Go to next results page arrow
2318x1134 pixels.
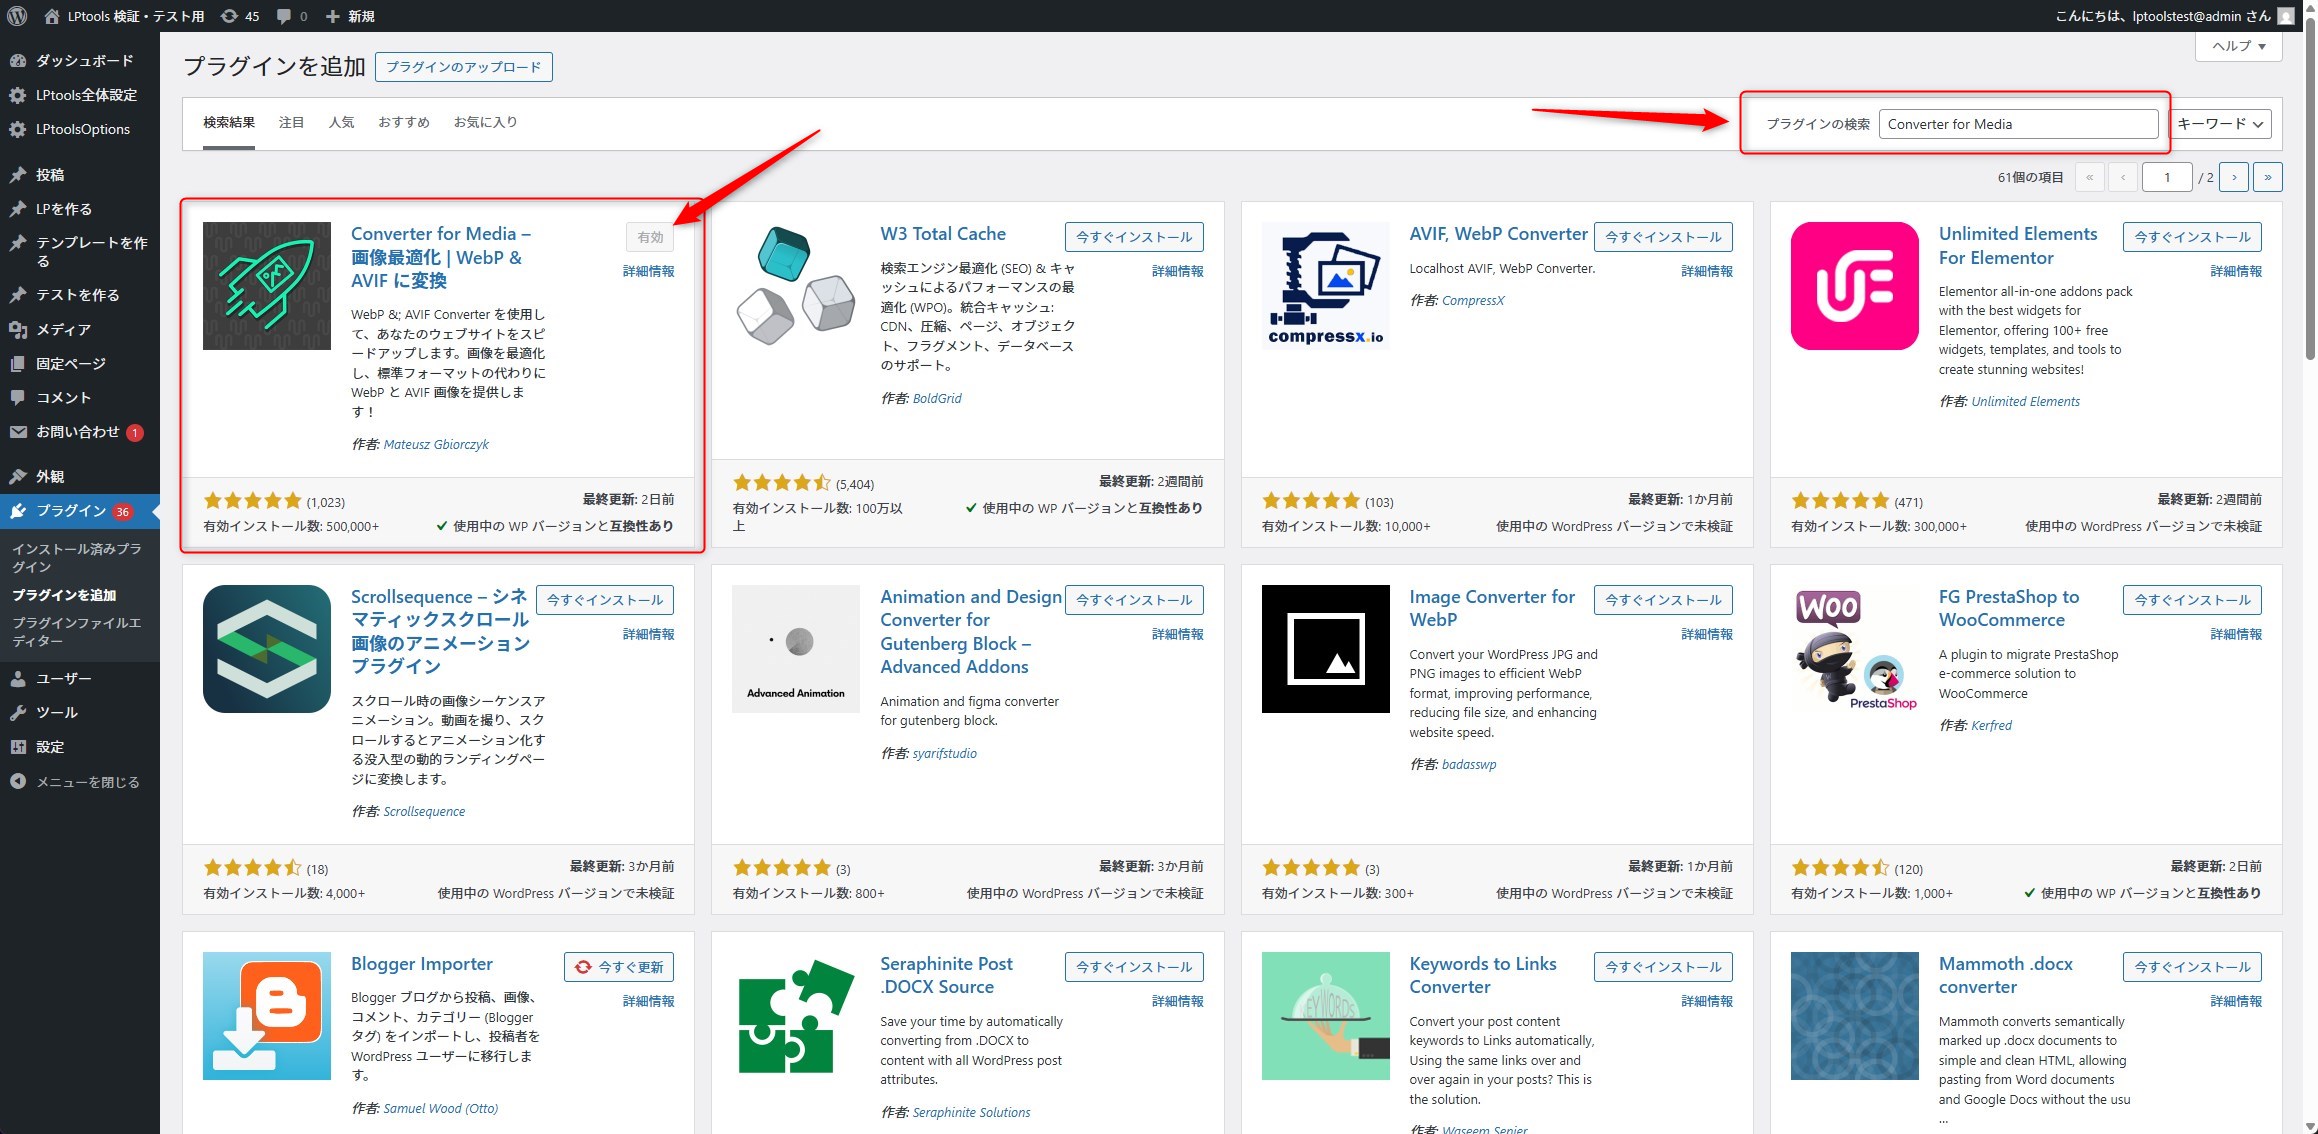[x=2234, y=177]
